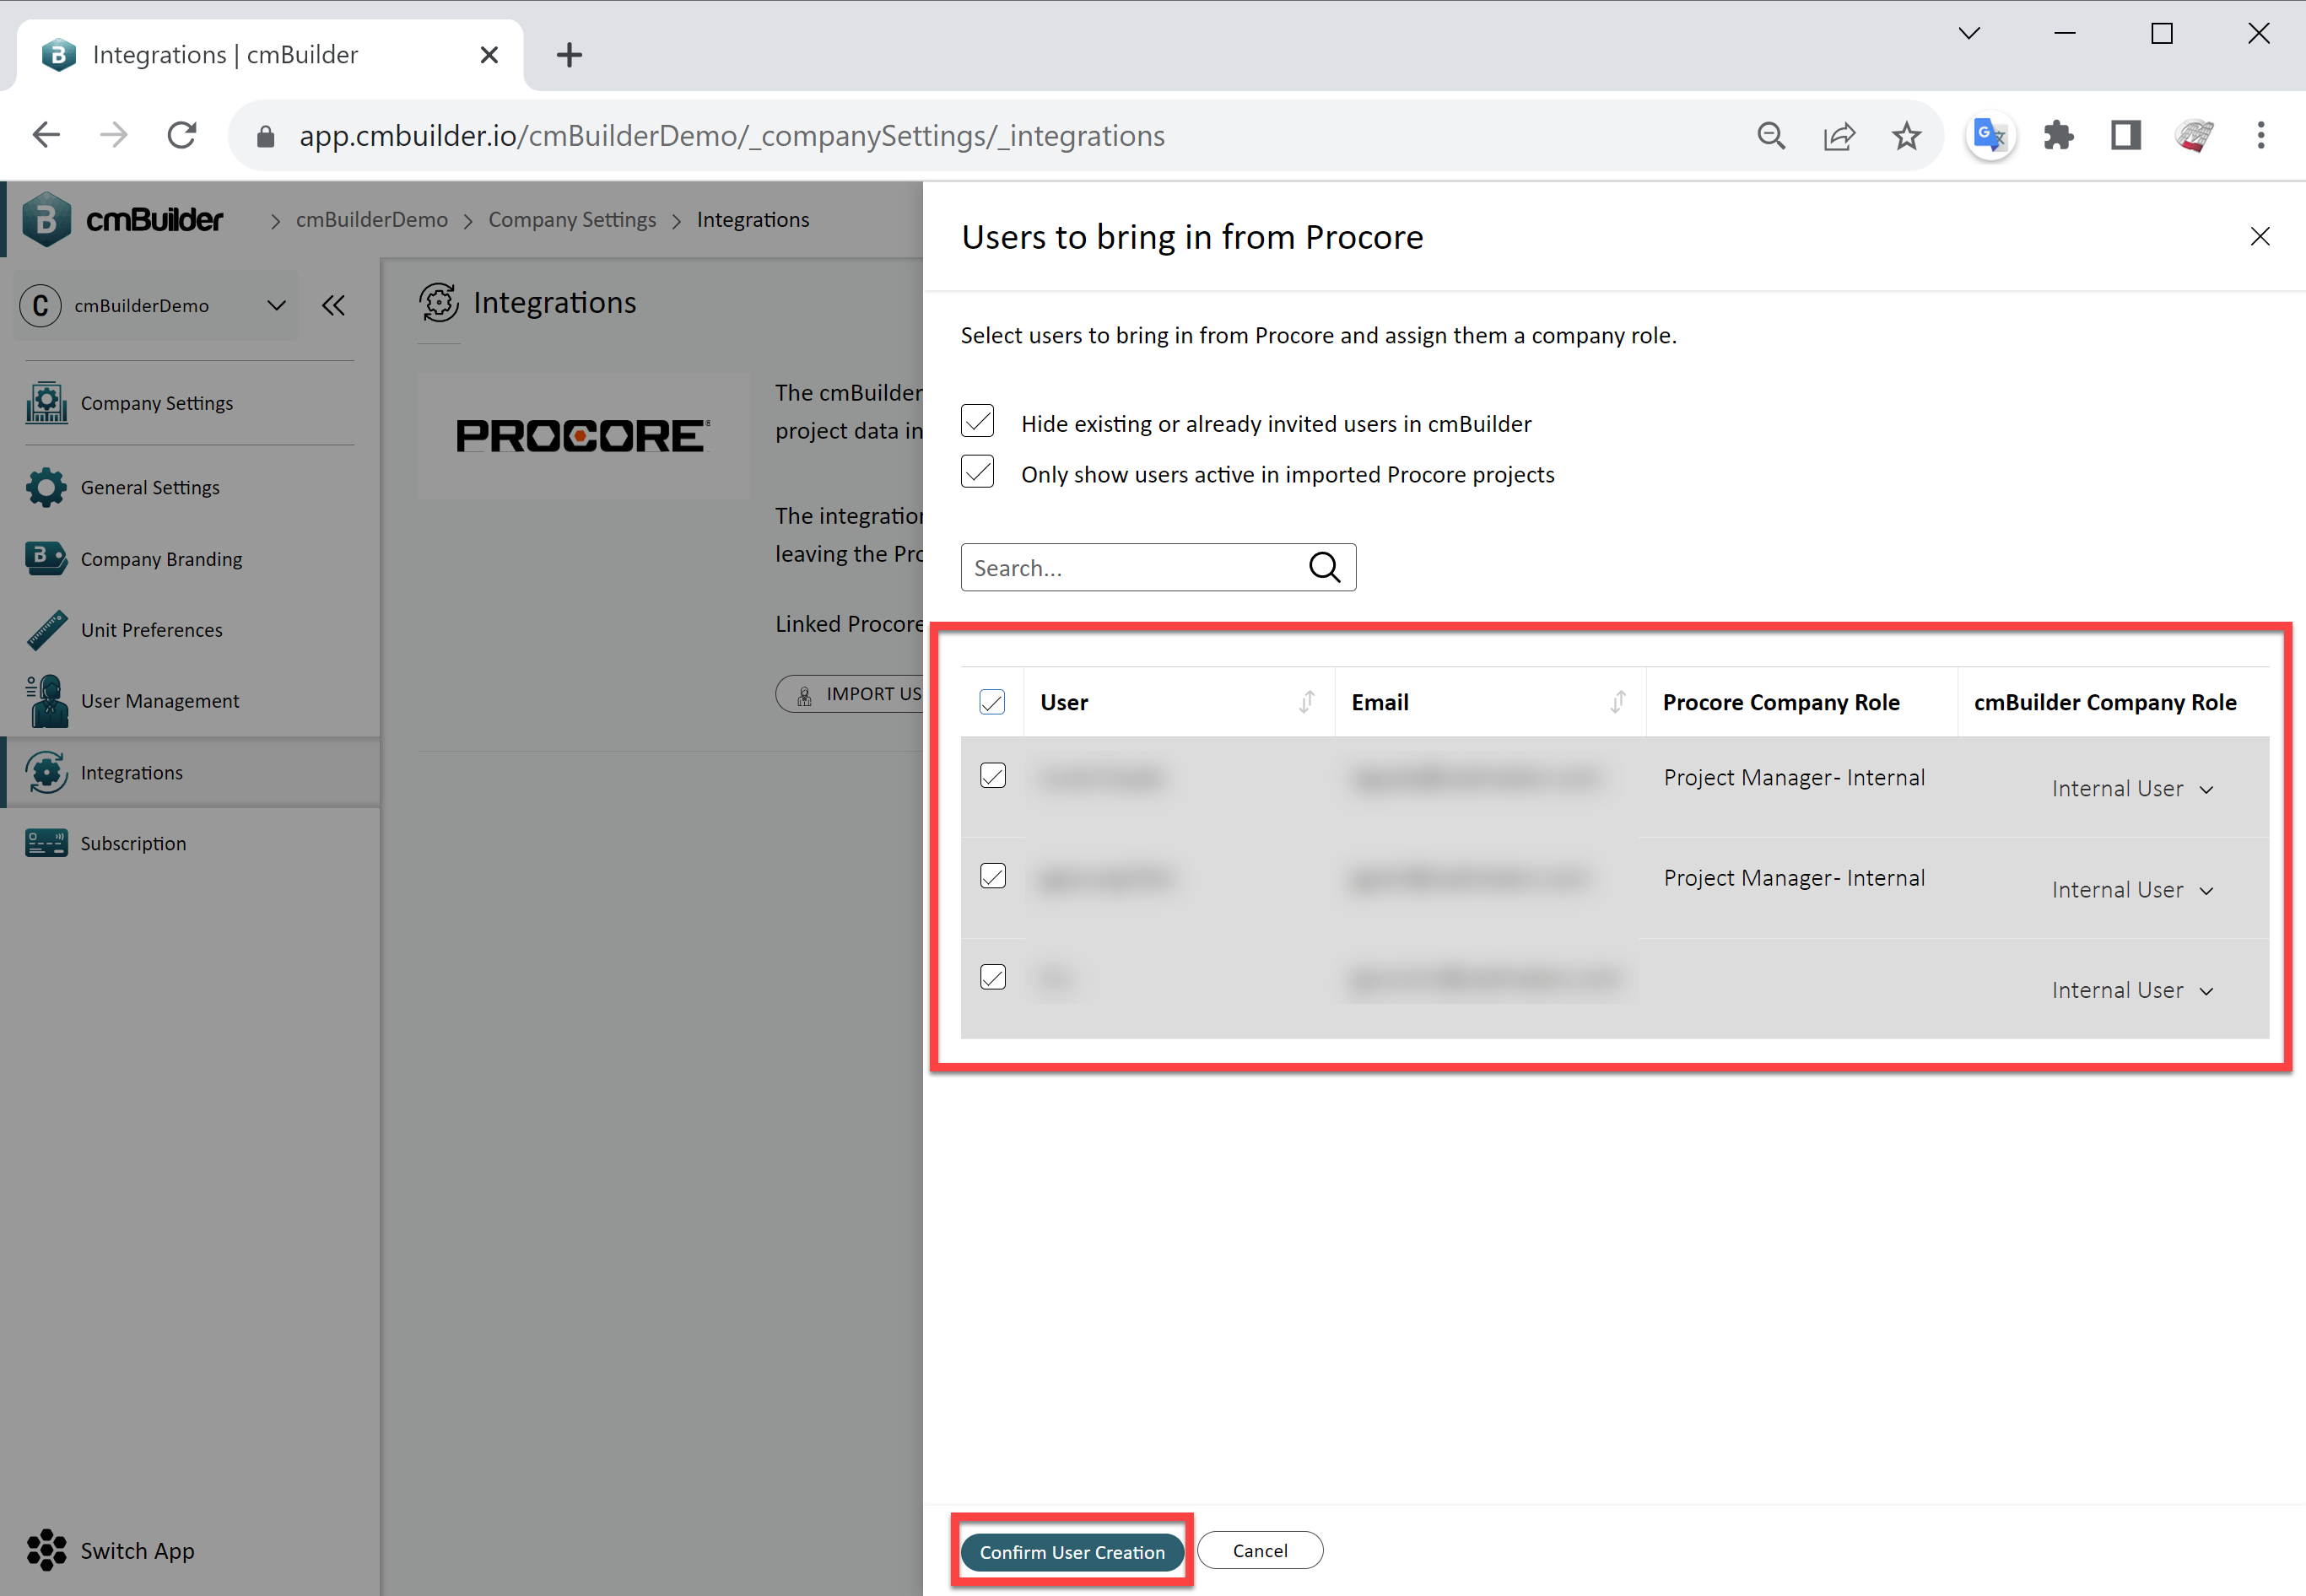The image size is (2306, 1596).
Task: Open the Extensions puzzle icon
Action: pyautogui.click(x=2058, y=135)
